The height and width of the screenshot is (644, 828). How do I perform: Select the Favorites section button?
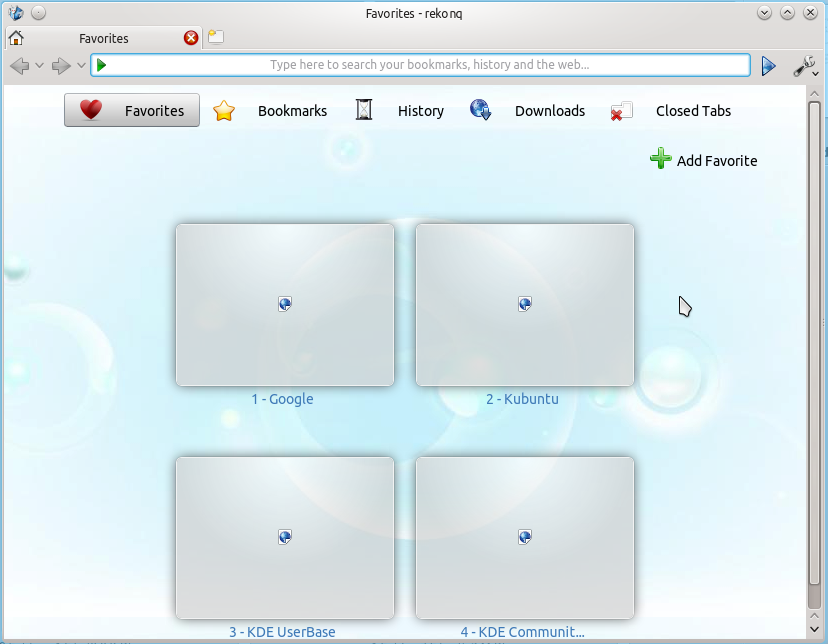click(x=132, y=110)
